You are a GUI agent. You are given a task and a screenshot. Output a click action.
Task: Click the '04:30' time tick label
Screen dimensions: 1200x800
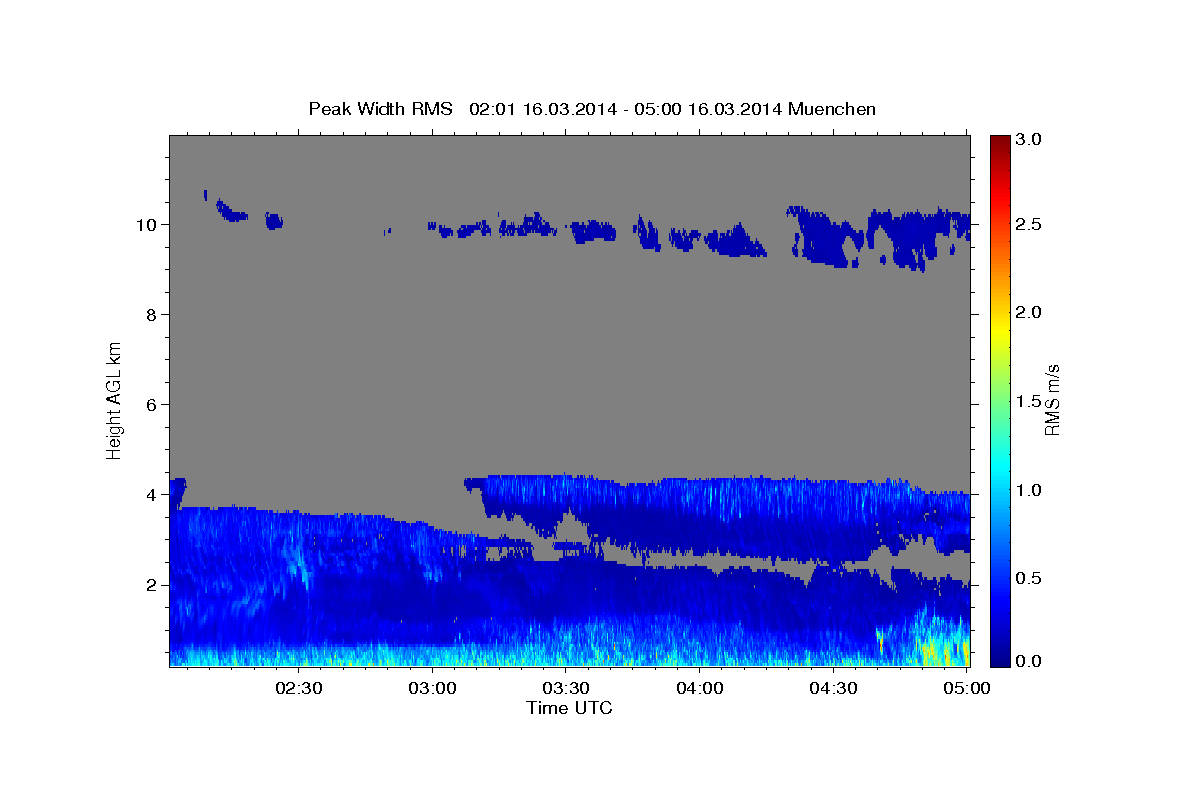834,688
